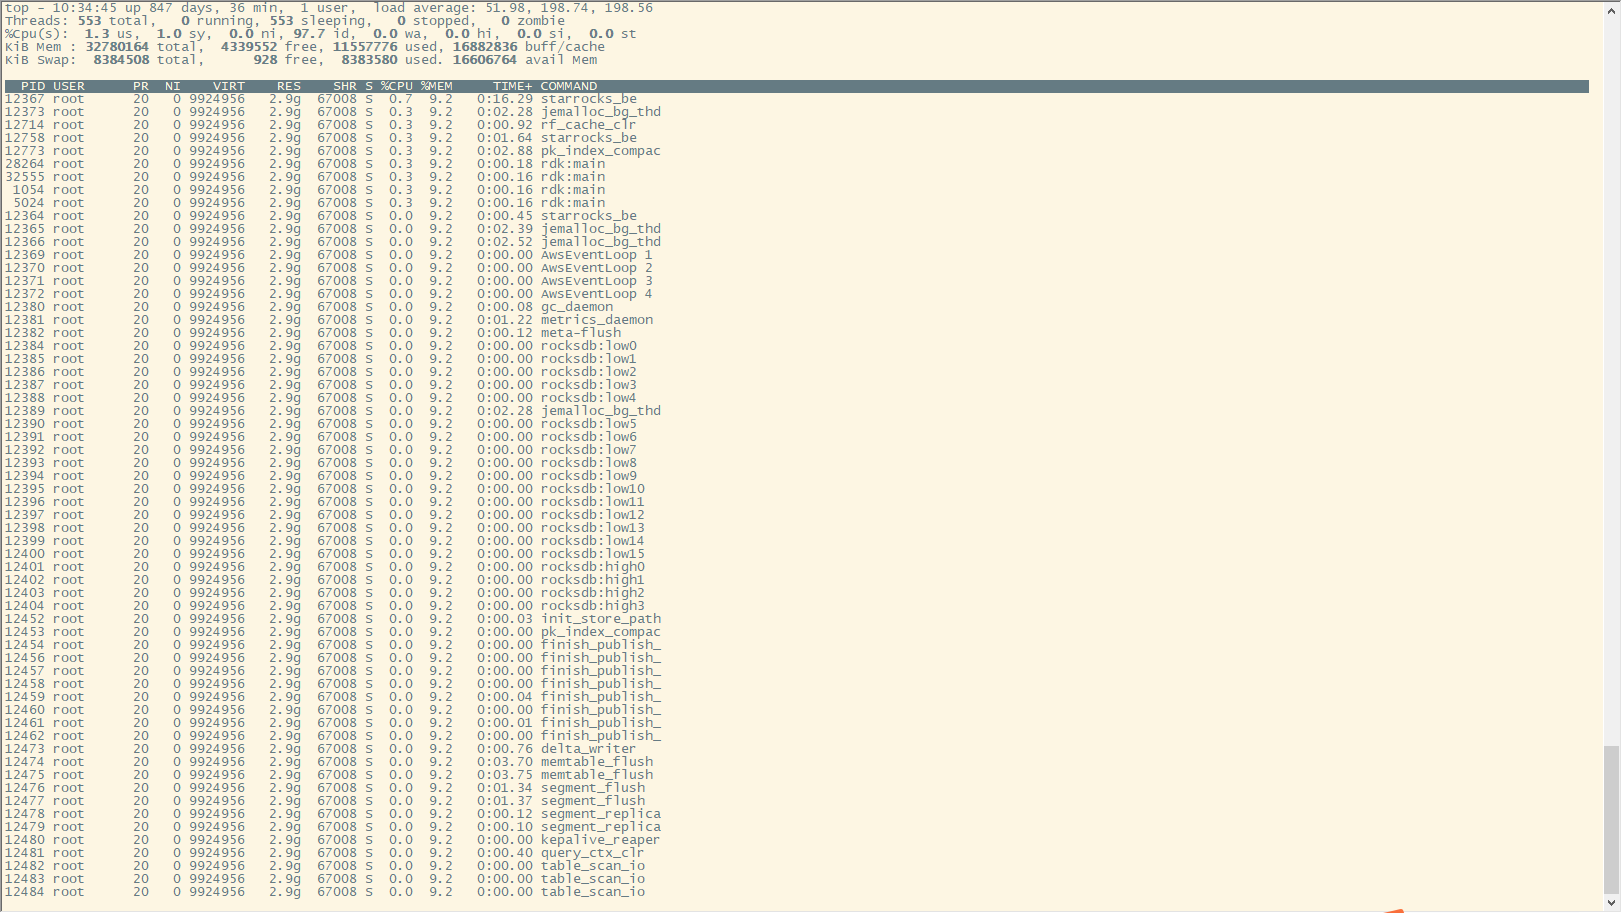1622x913 pixels.
Task: Click the free memory value 4339552
Action: (x=249, y=47)
